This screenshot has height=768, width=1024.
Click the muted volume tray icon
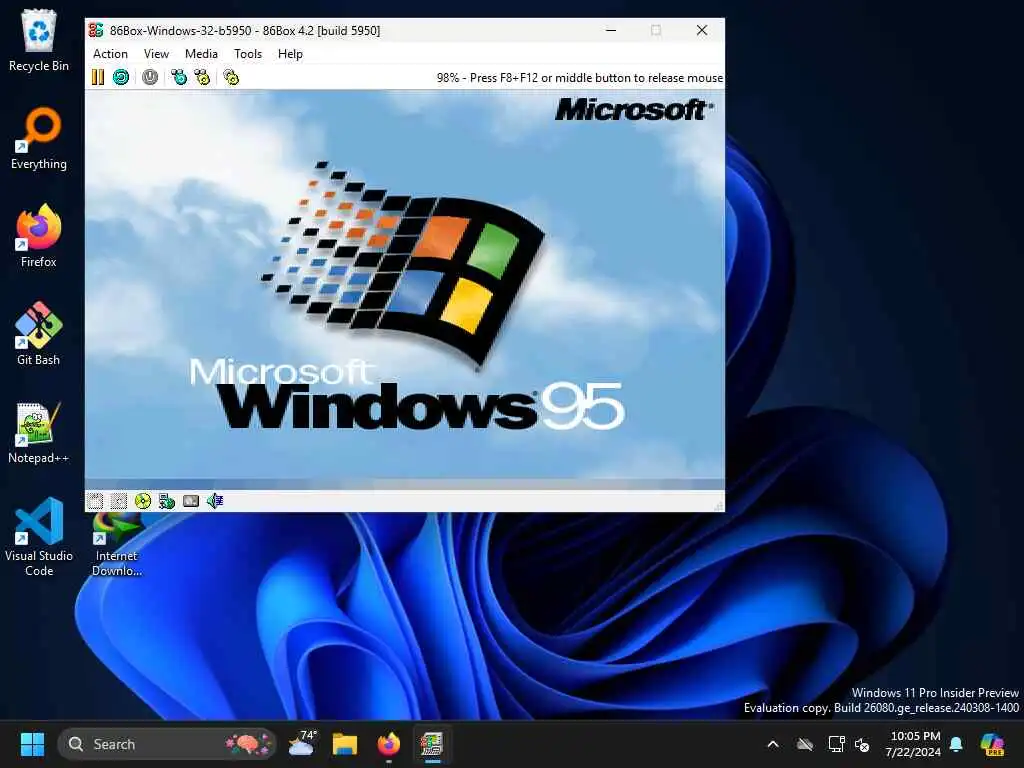pyautogui.click(x=862, y=744)
